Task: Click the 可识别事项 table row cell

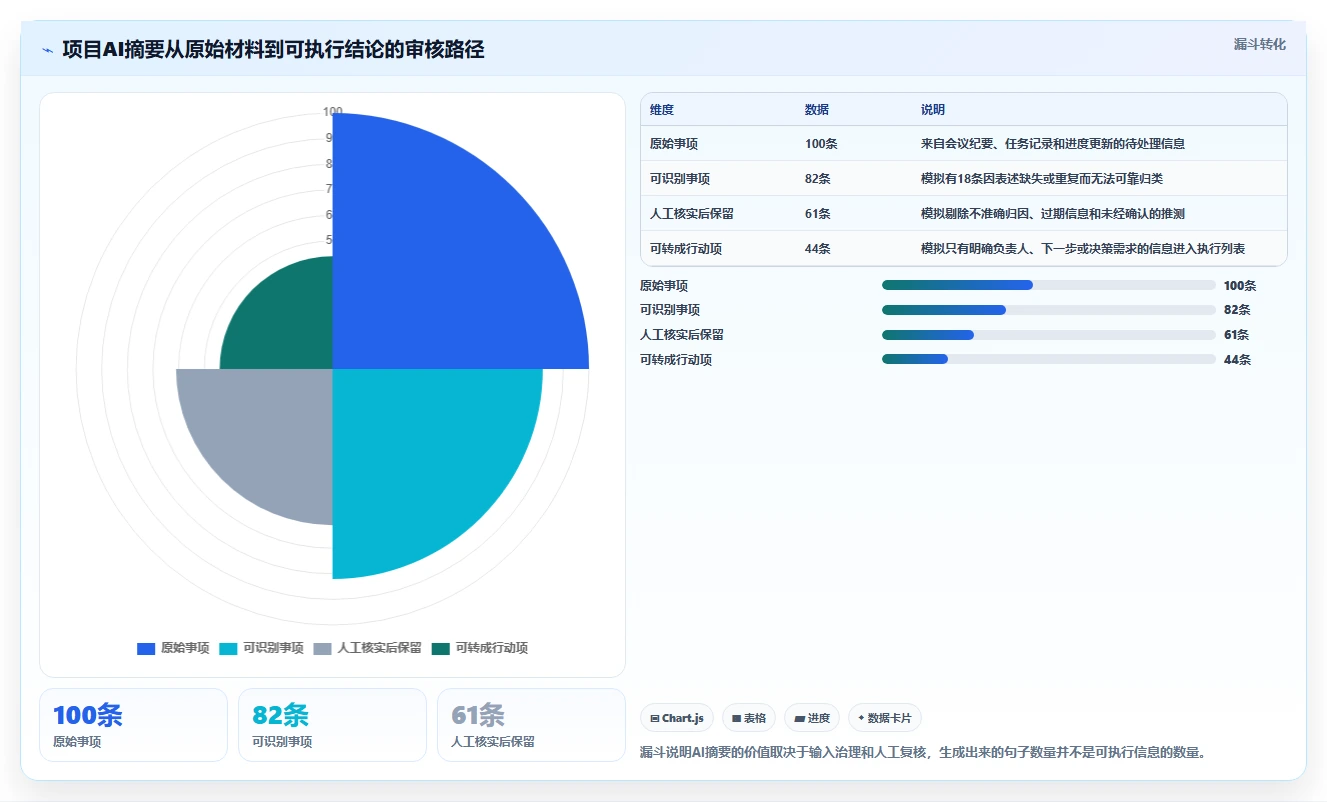Action: [x=680, y=179]
